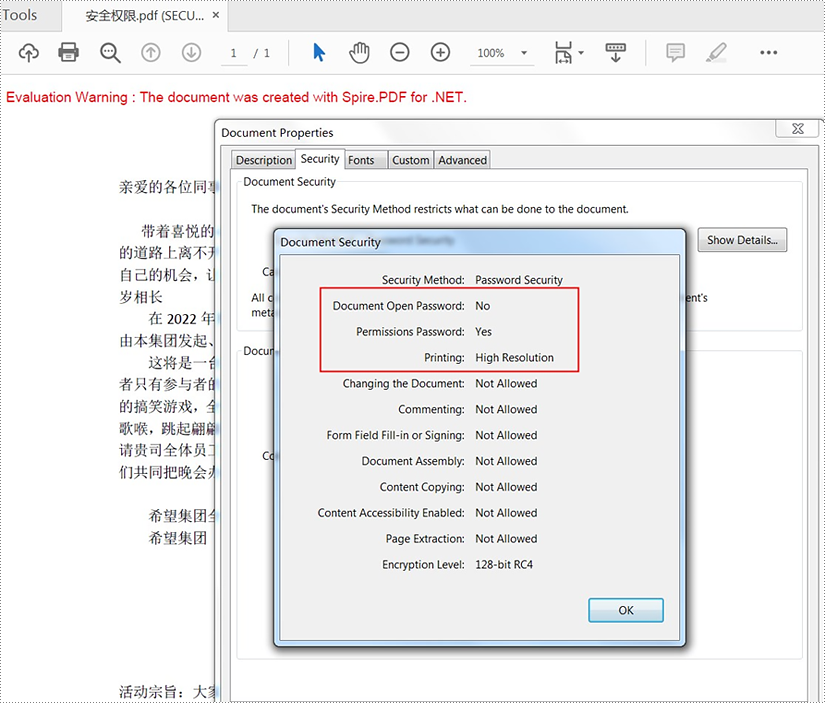Viewport: 825px width, 703px height.
Task: Choose the selection arrow tool
Action: click(319, 53)
